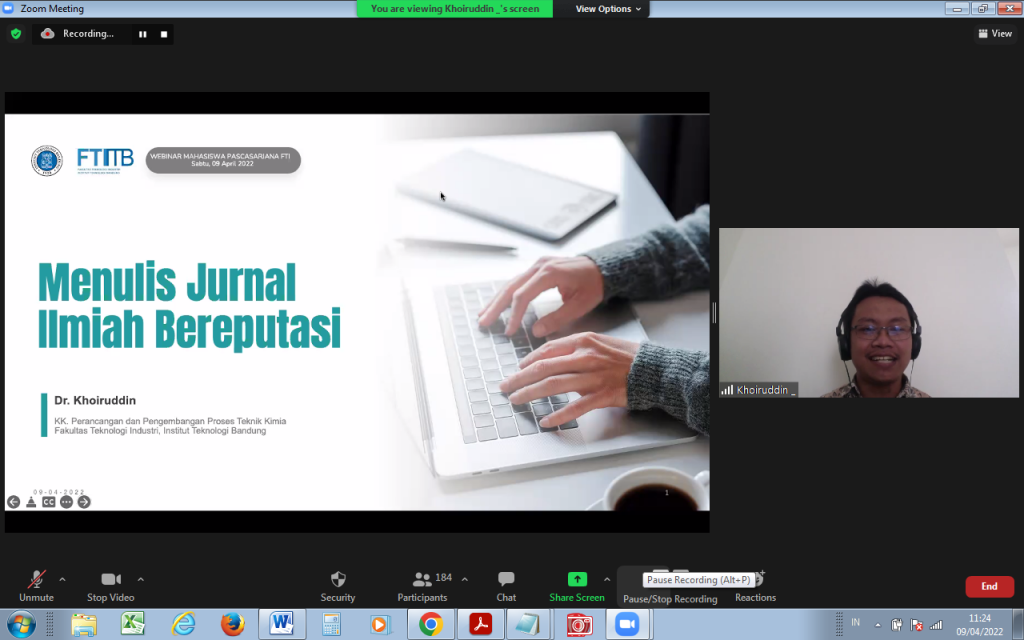Image resolution: width=1024 pixels, height=640 pixels.
Task: Open the View layout menu
Action: tap(995, 34)
